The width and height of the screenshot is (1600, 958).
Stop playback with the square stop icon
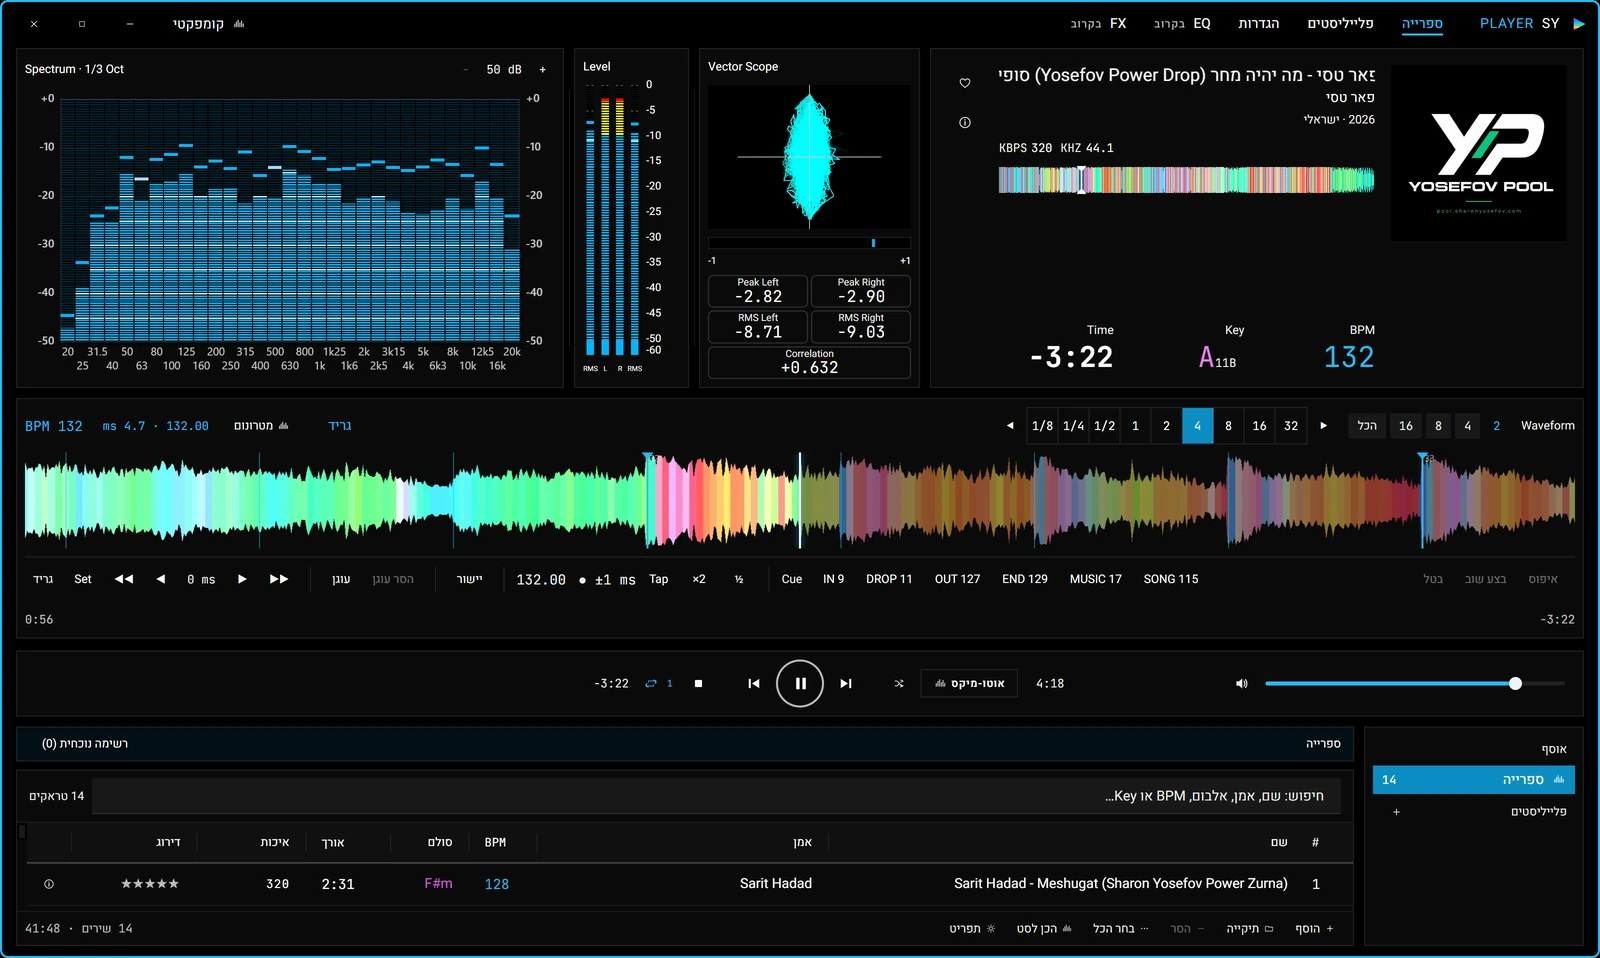pos(698,684)
